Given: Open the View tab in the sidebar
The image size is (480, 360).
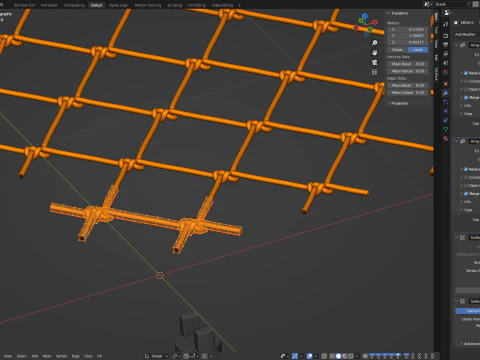Looking at the screenshot, I should click(436, 44).
